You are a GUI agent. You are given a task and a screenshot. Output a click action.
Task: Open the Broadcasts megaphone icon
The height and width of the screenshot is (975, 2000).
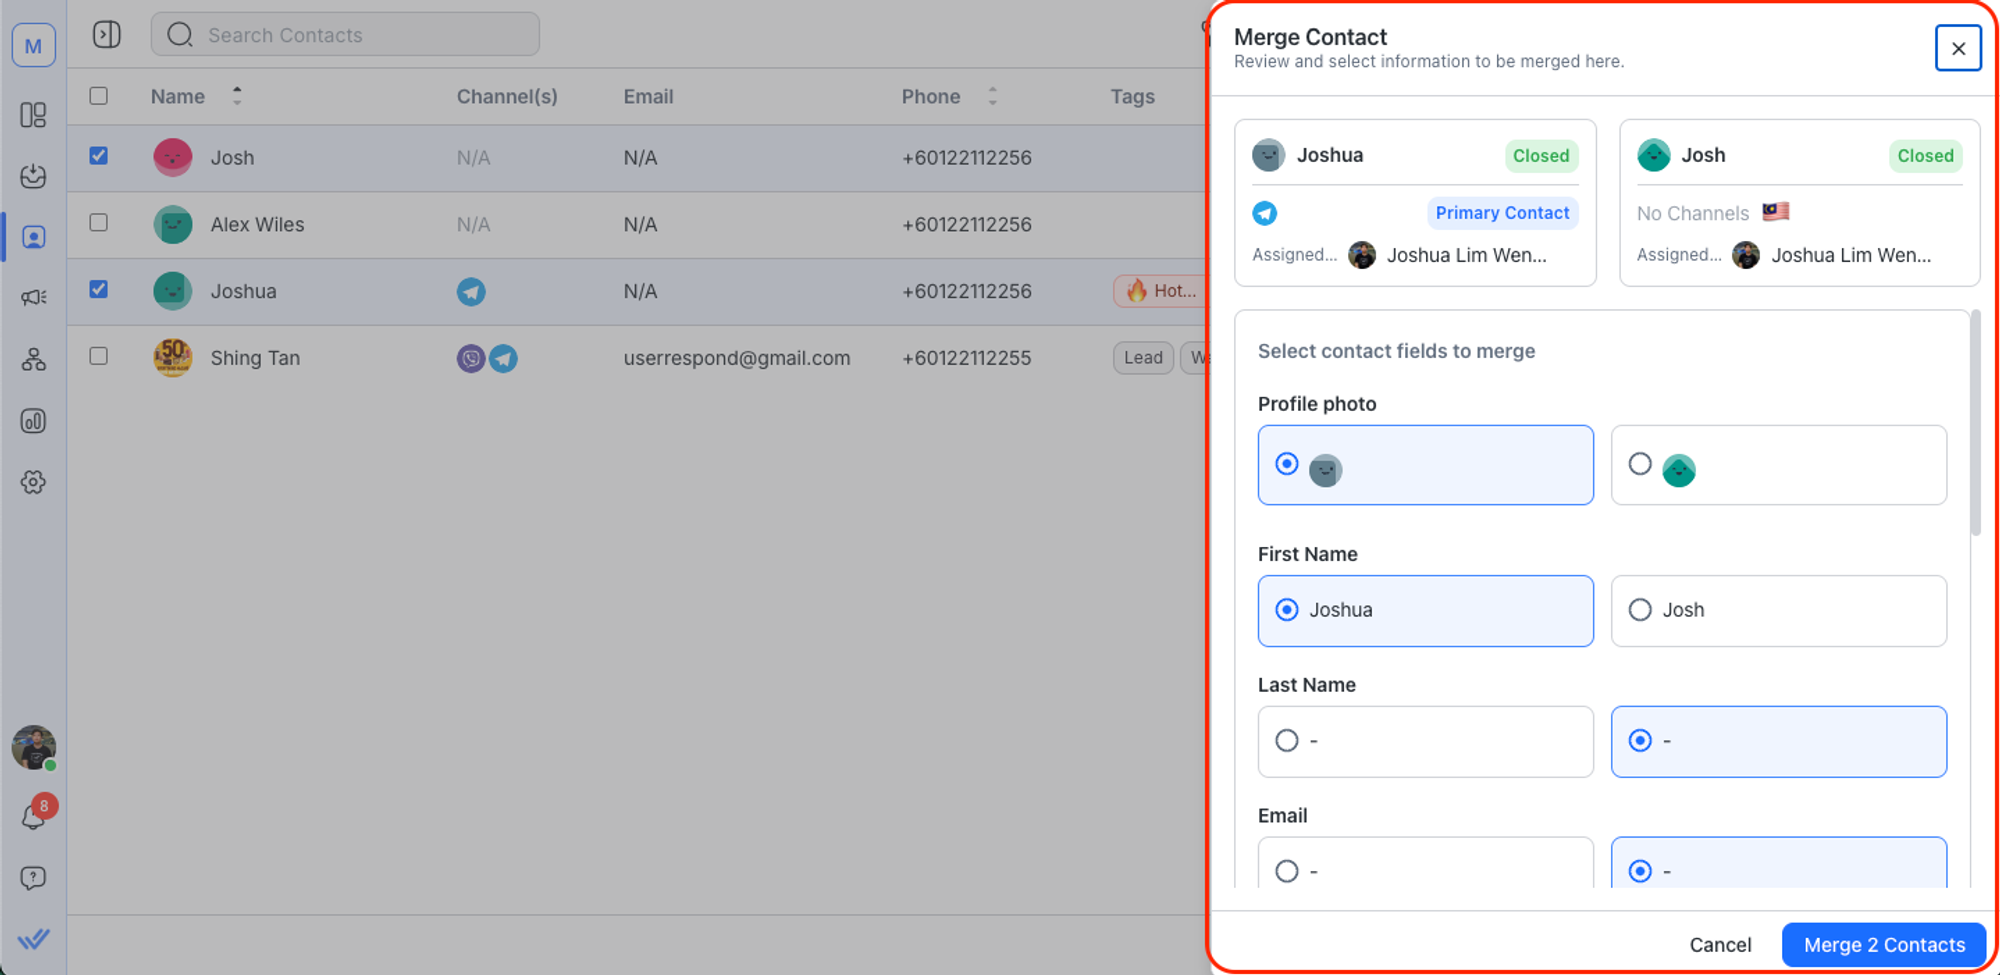33,298
